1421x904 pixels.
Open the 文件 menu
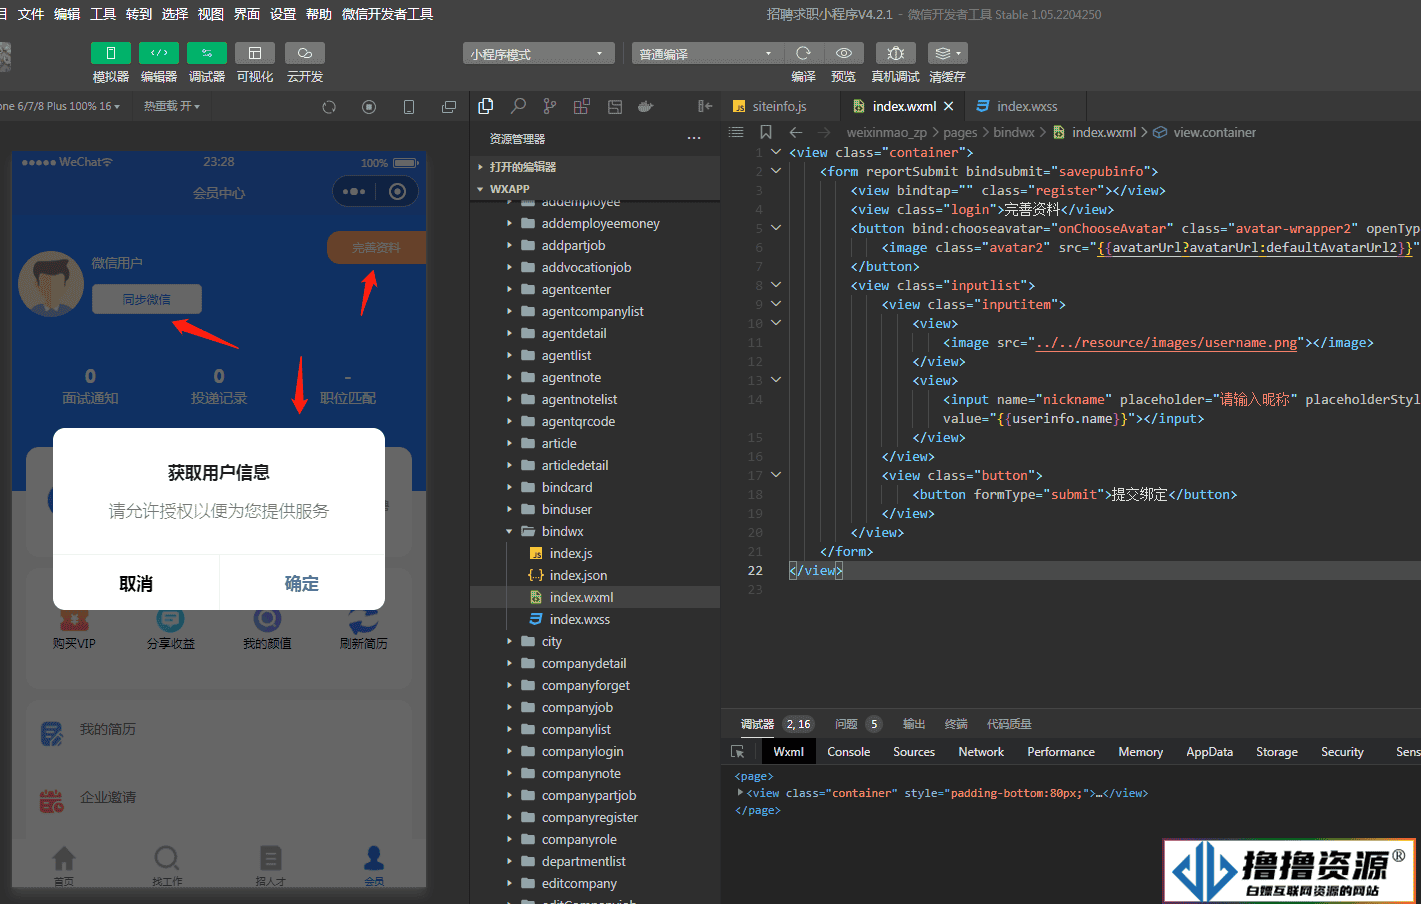point(31,14)
